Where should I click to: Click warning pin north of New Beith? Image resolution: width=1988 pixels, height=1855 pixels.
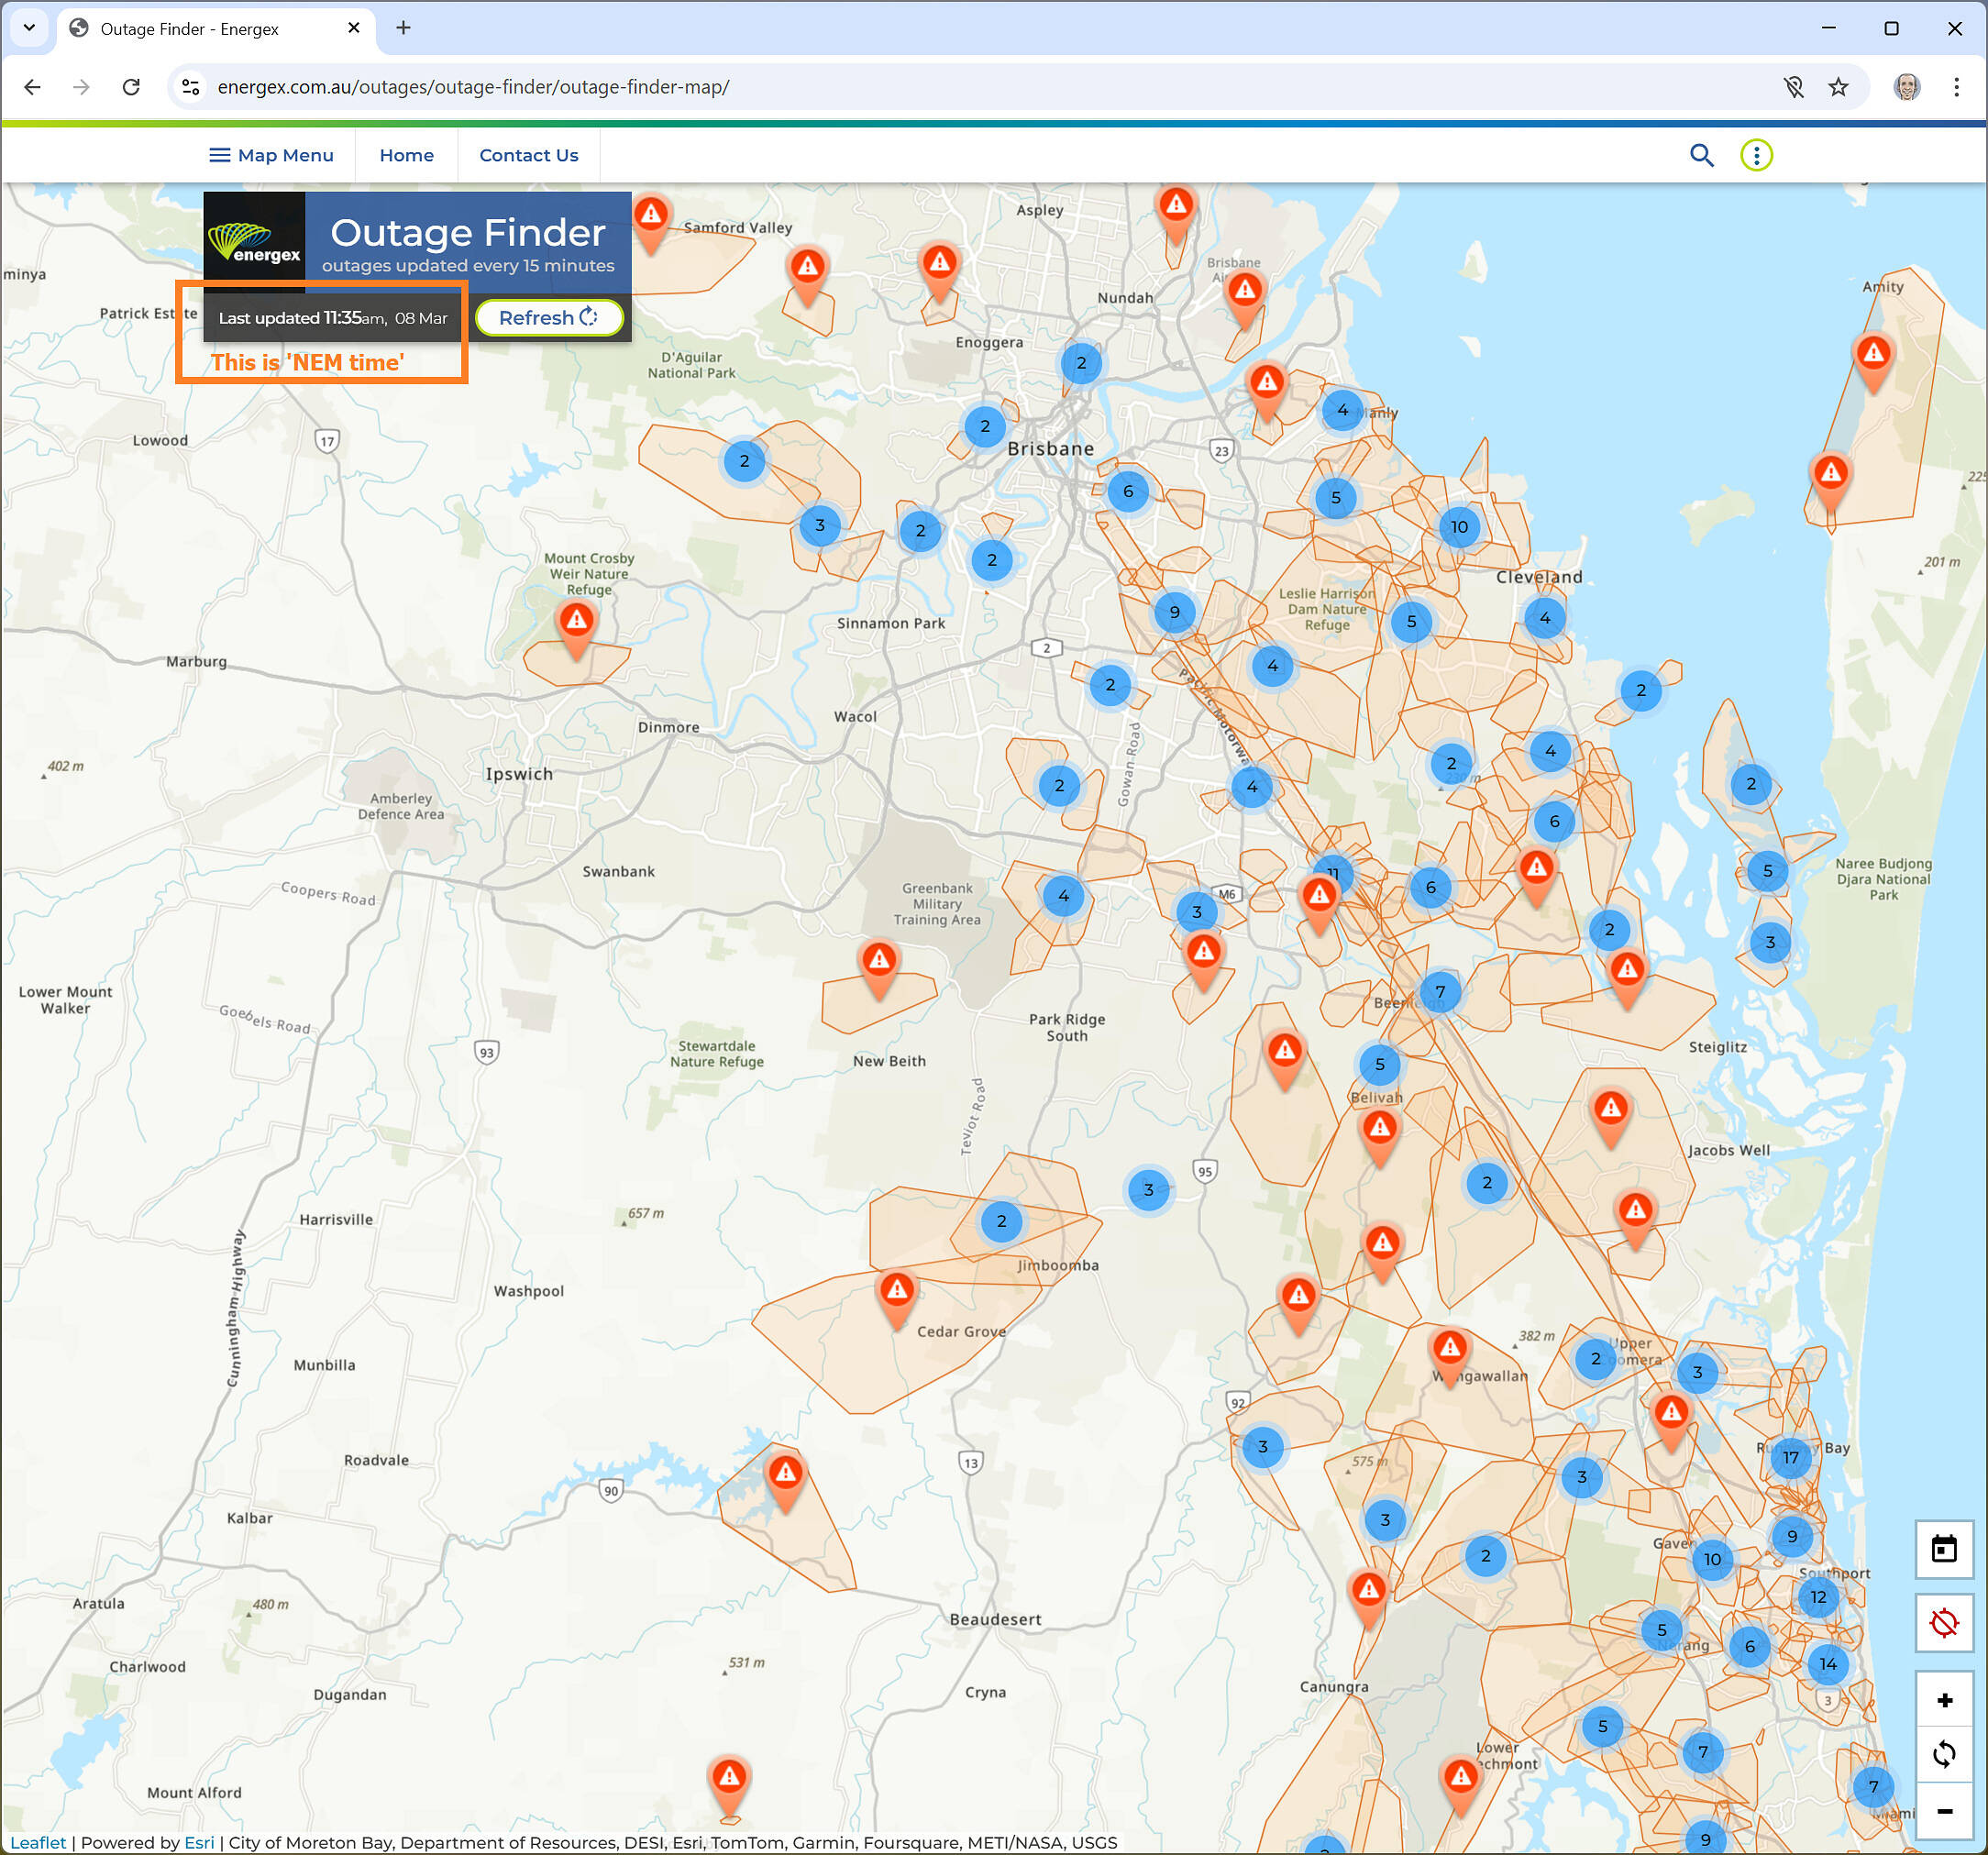pos(879,967)
